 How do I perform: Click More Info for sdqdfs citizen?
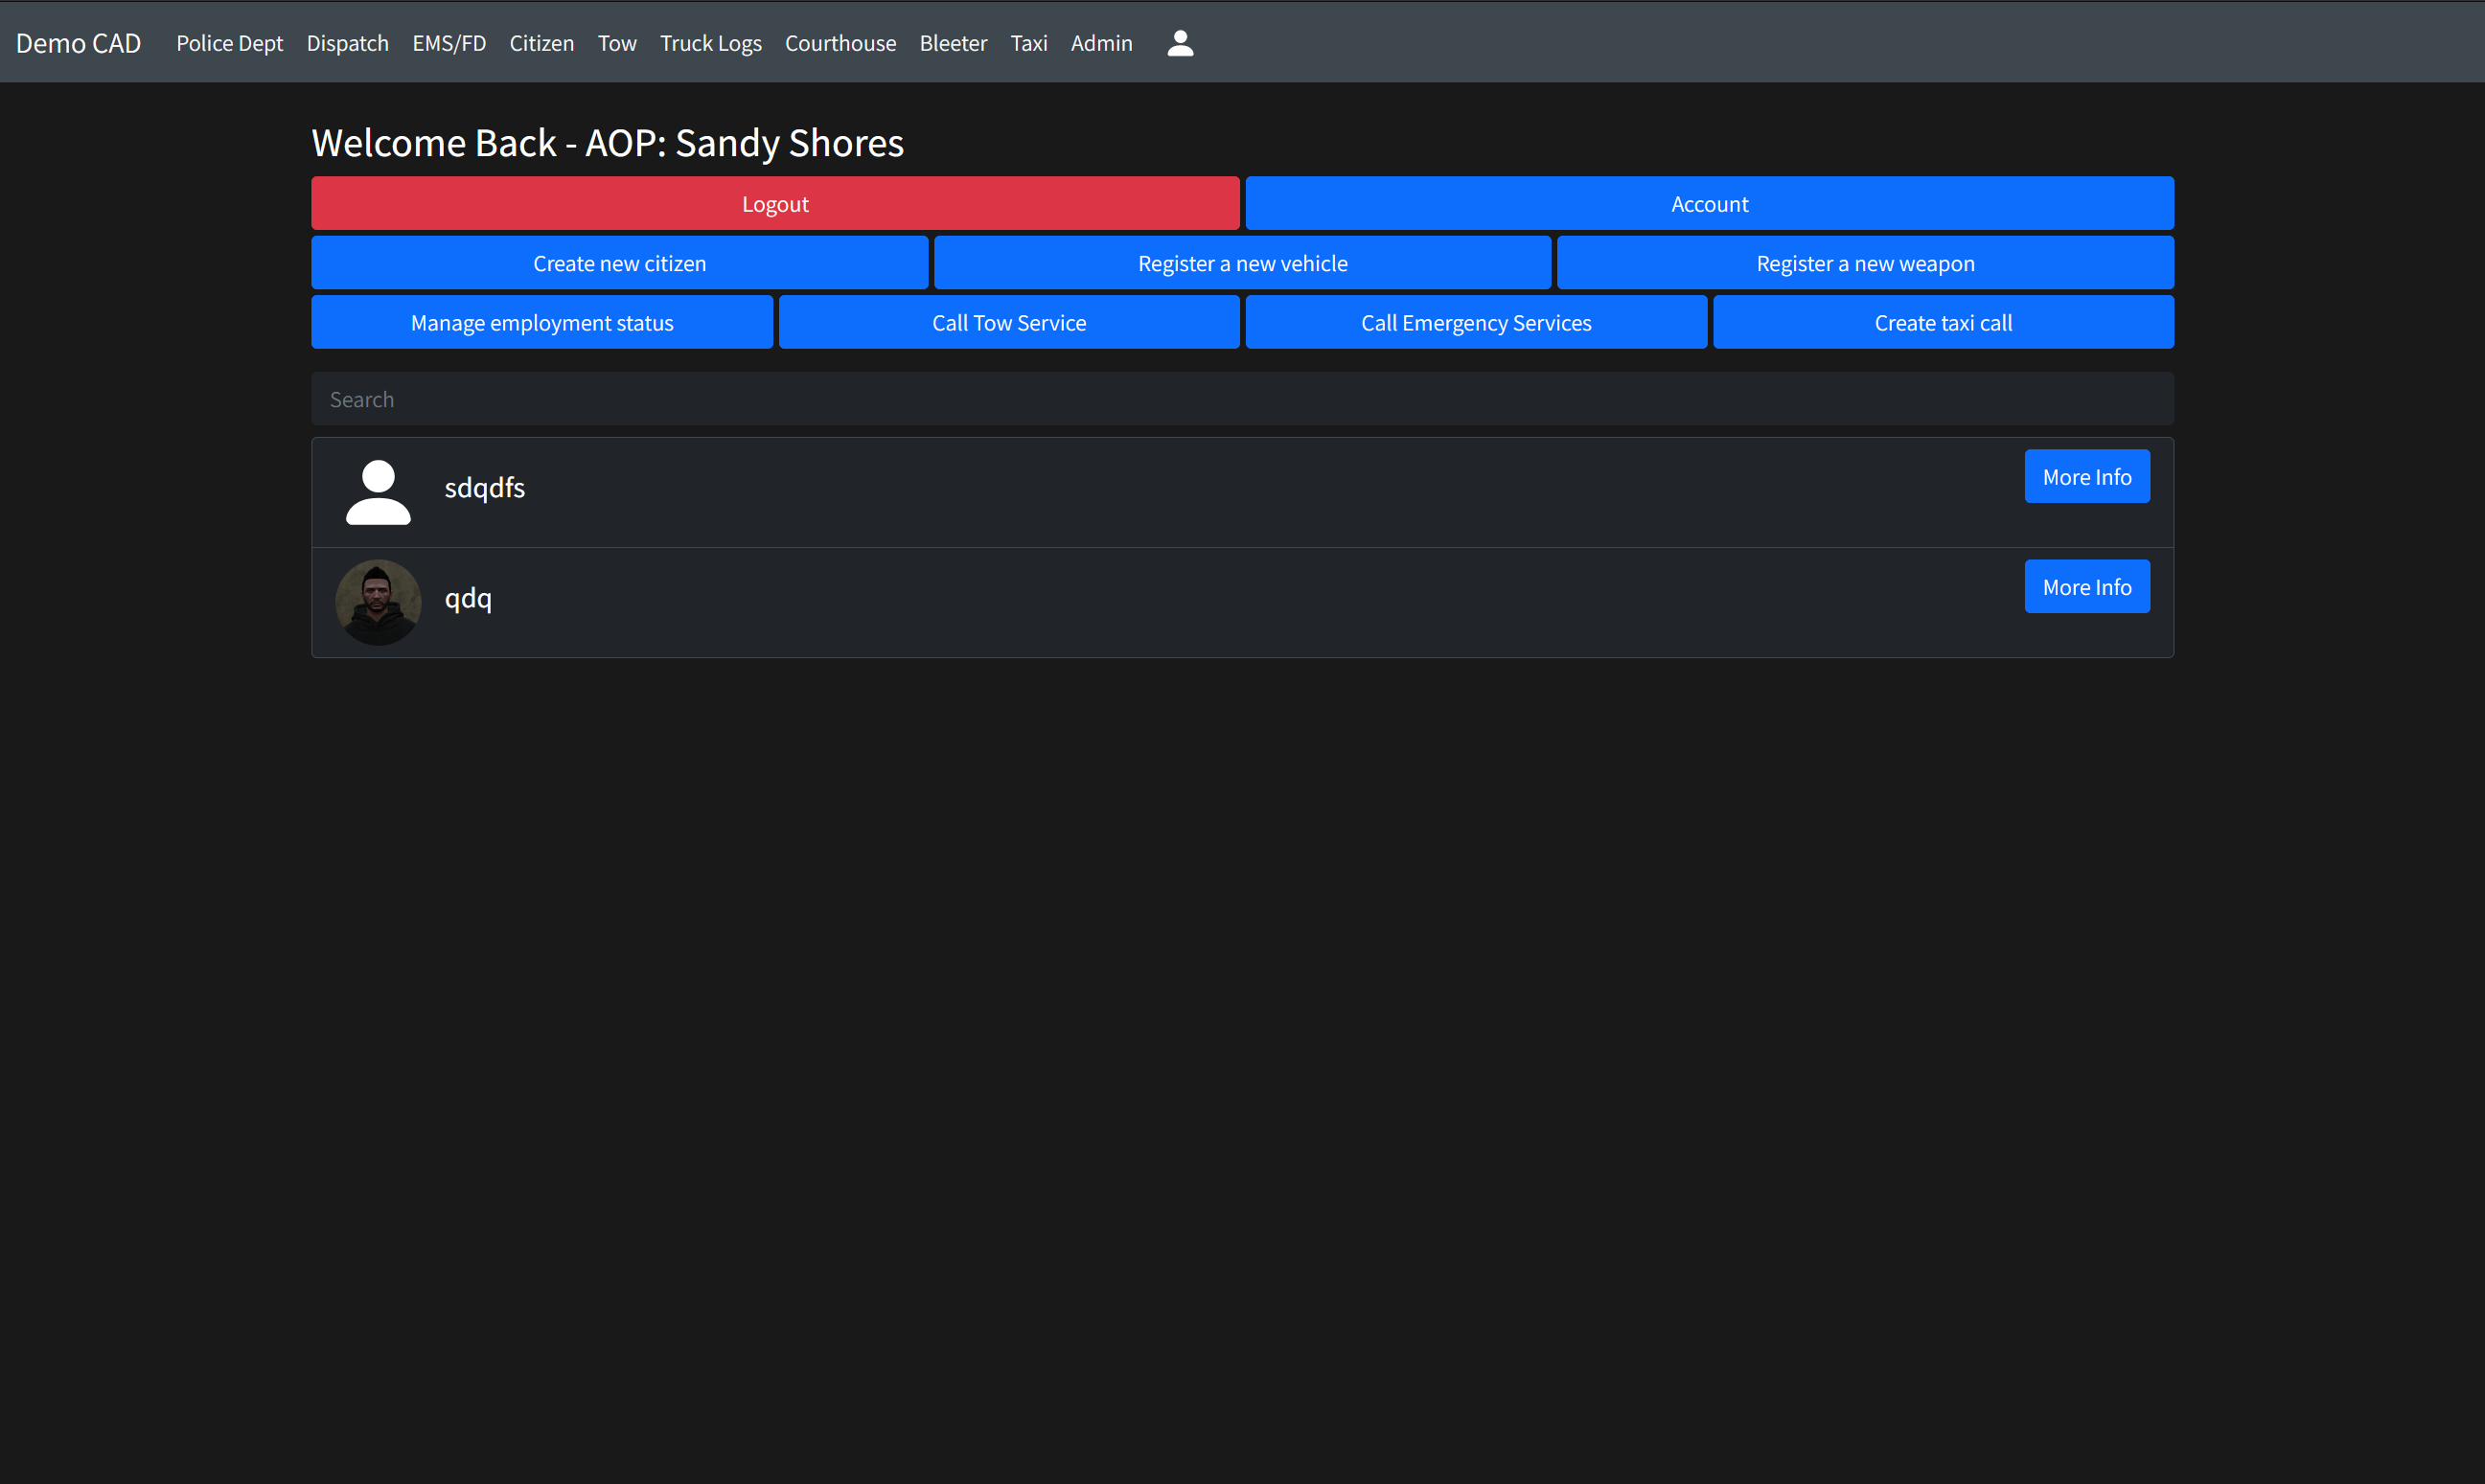coord(2087,475)
